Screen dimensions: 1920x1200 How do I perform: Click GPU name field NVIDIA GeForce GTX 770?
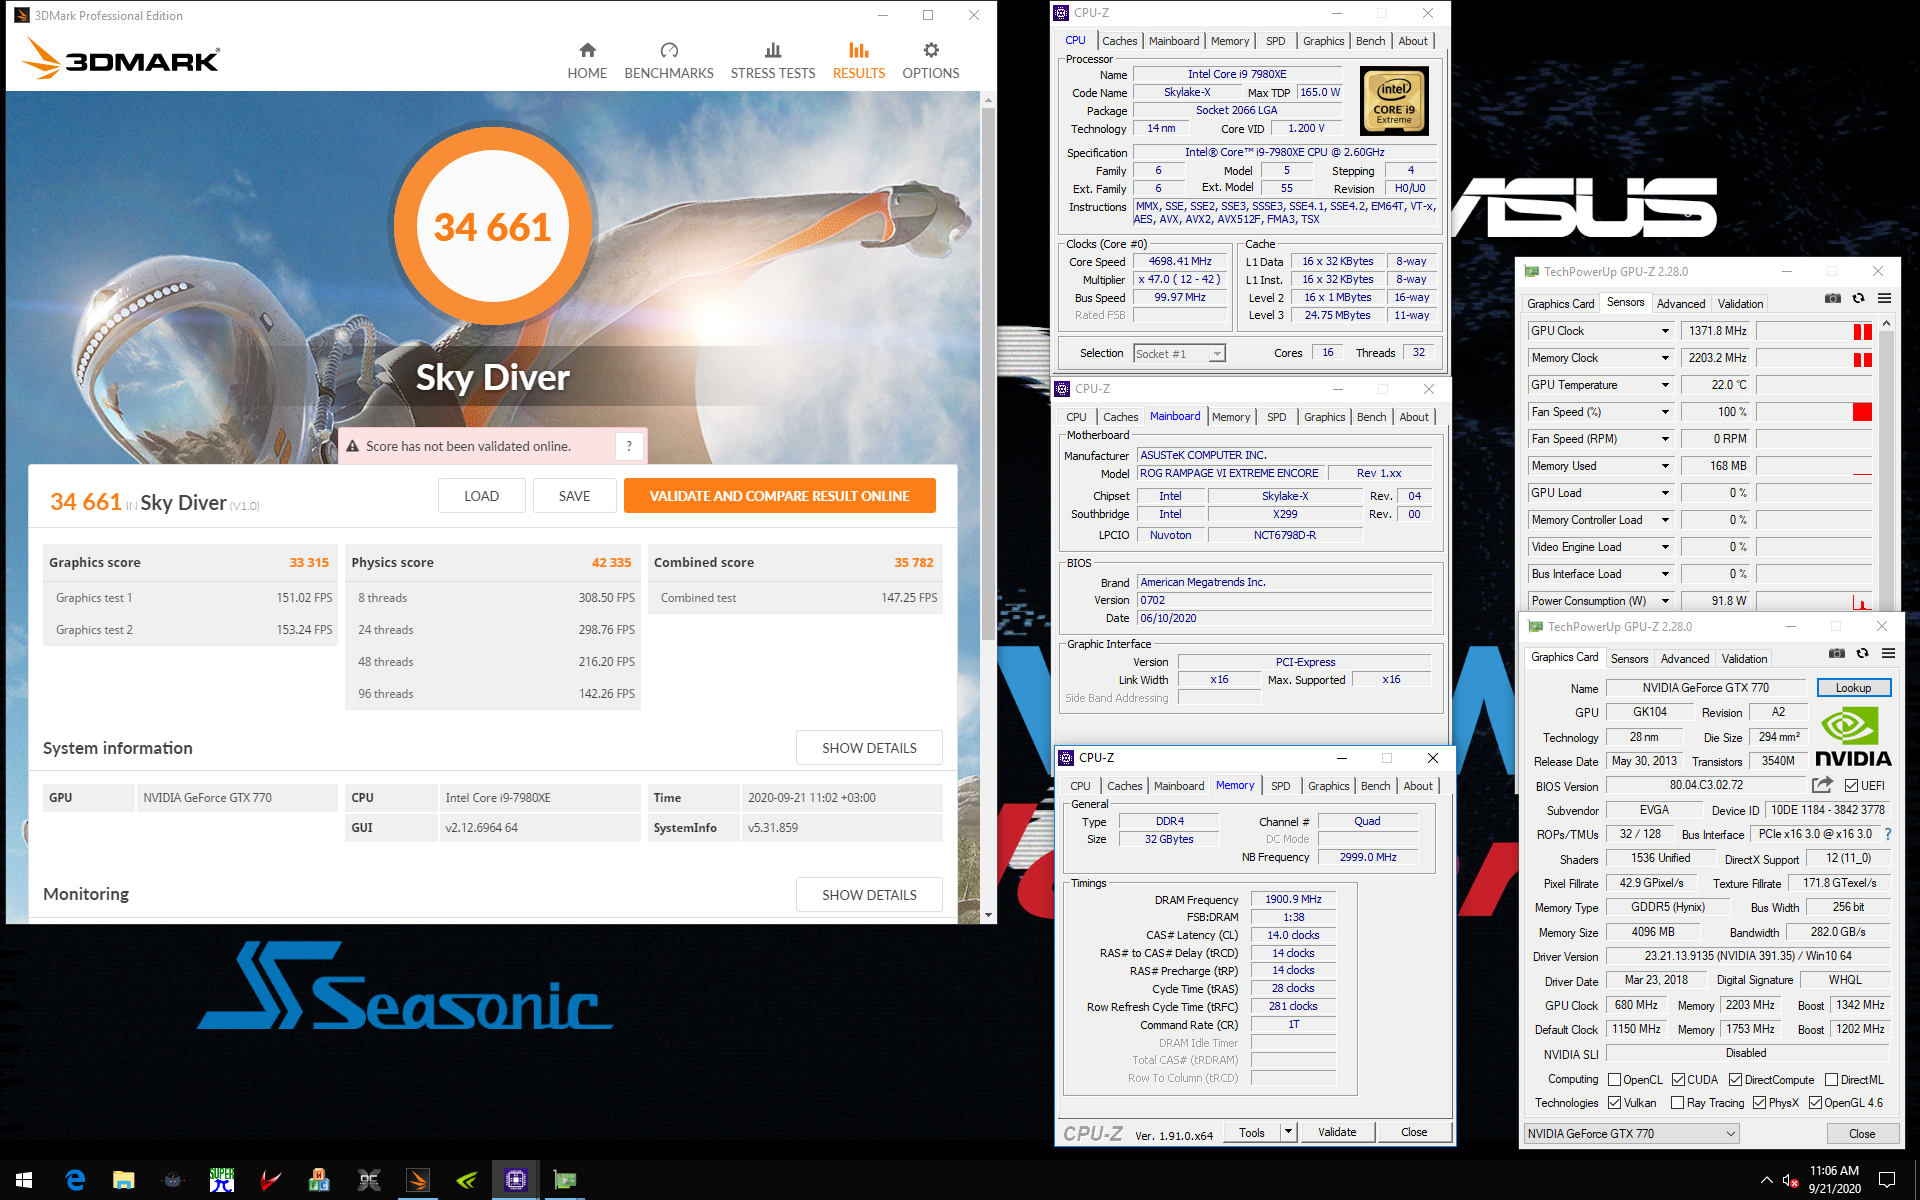1706,688
